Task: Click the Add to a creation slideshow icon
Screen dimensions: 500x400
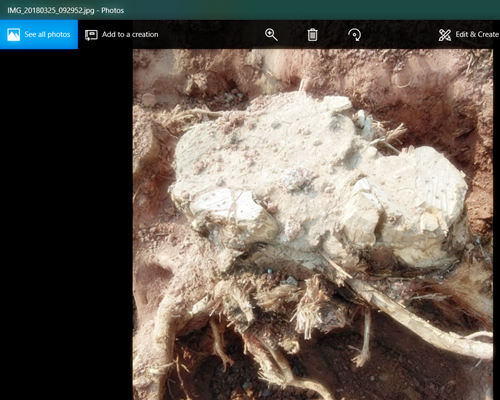Action: (91, 35)
